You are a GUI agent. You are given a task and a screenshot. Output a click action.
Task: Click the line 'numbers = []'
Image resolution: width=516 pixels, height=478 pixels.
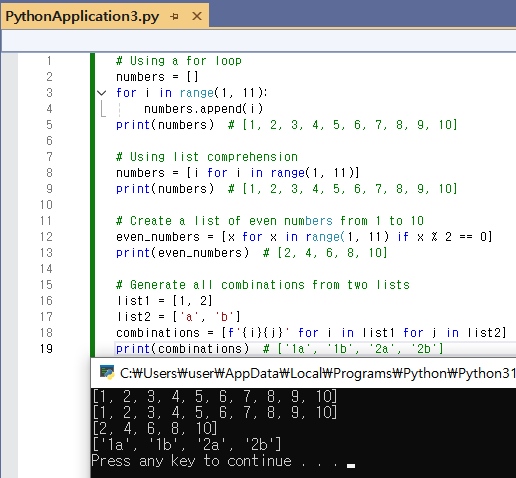click(157, 77)
